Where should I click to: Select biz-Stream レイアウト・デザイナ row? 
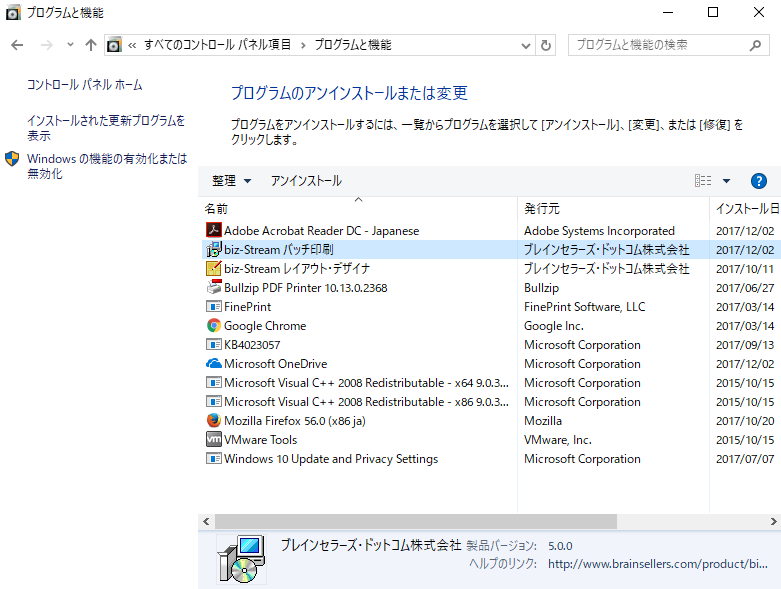tap(297, 268)
